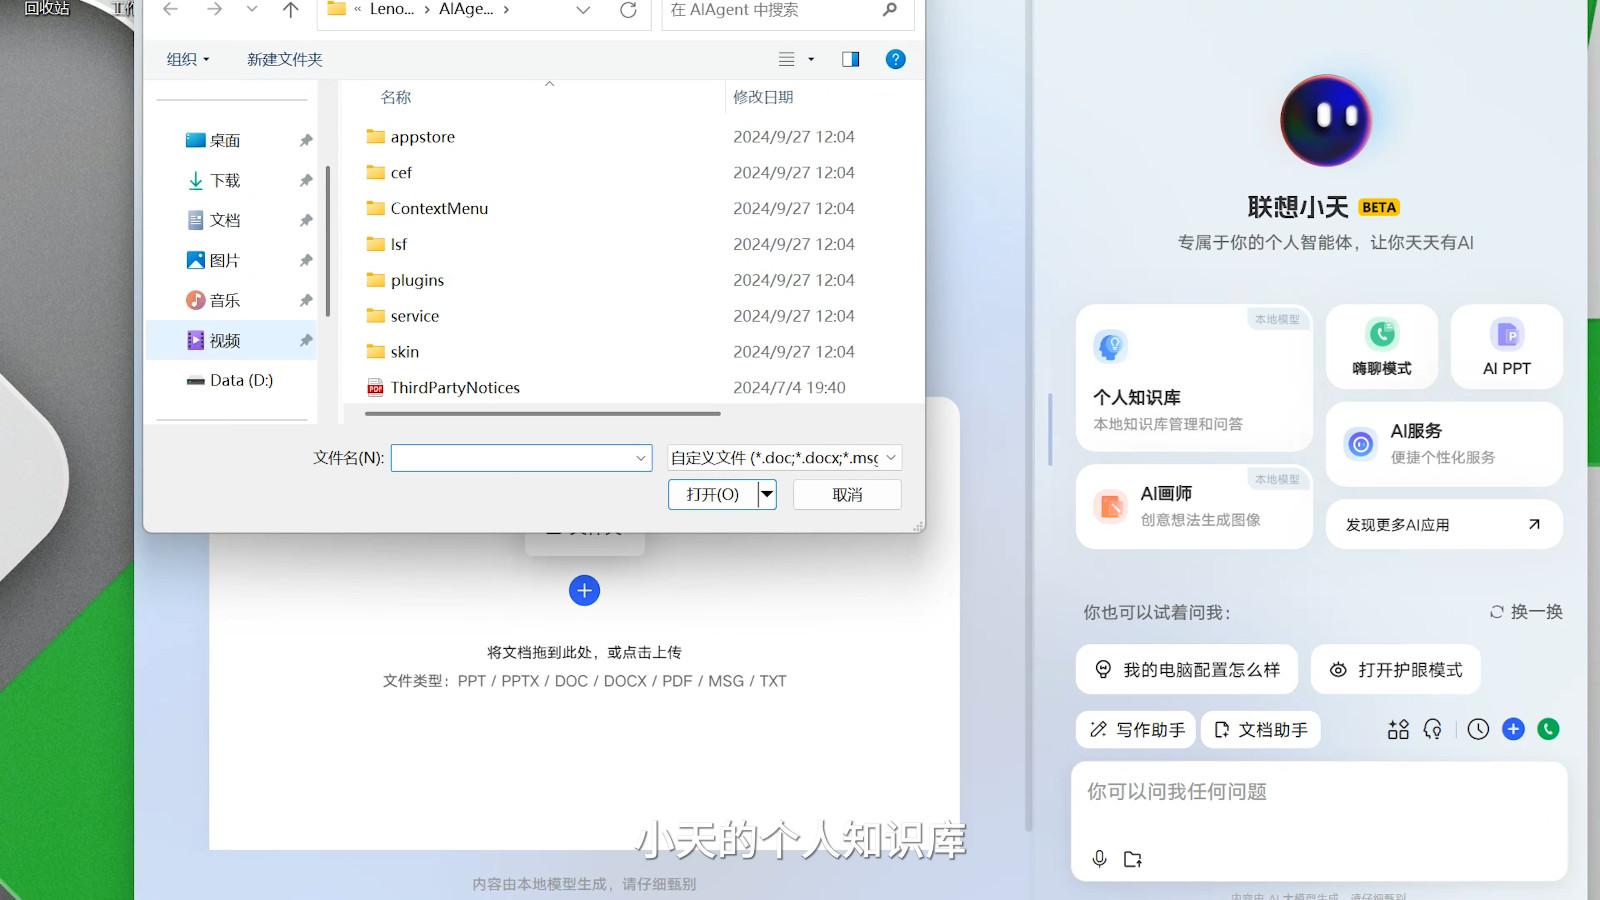
Task: Click 发现更多AI应用 link
Action: point(1443,525)
